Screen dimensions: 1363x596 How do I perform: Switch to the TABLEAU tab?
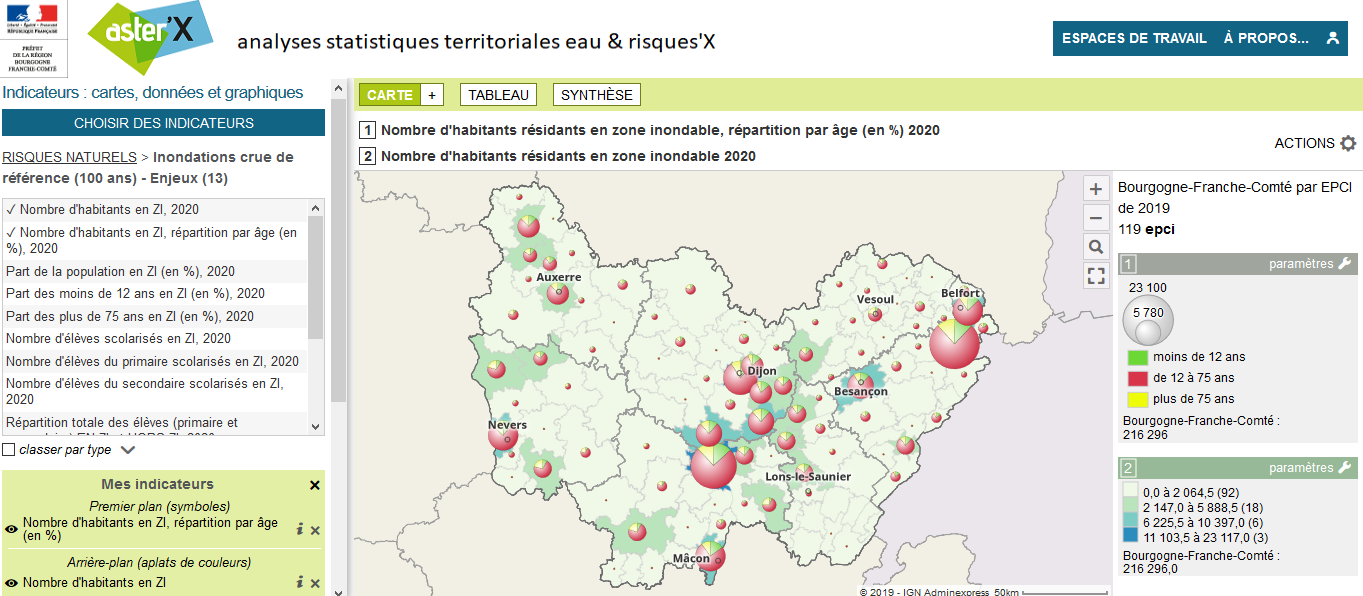pyautogui.click(x=498, y=95)
